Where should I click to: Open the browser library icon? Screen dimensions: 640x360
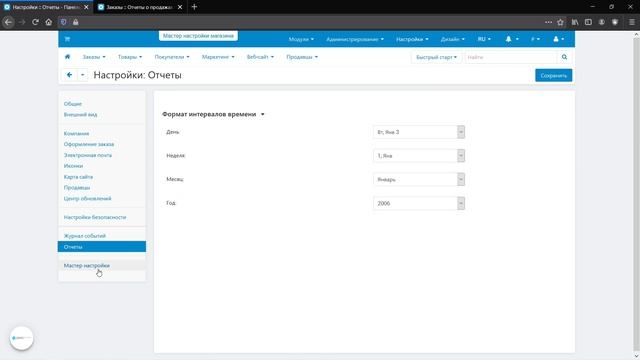click(x=575, y=22)
